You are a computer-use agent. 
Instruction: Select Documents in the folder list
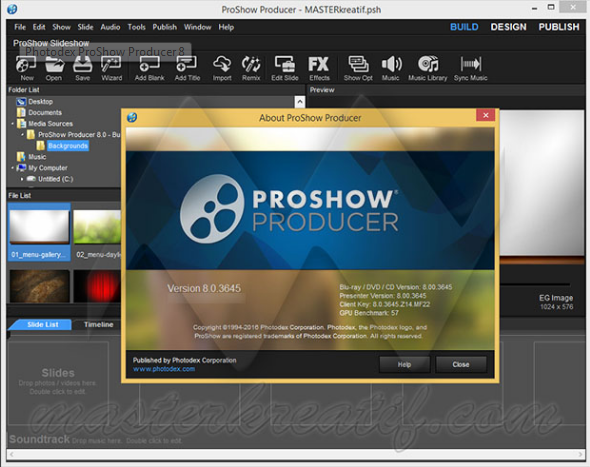45,113
